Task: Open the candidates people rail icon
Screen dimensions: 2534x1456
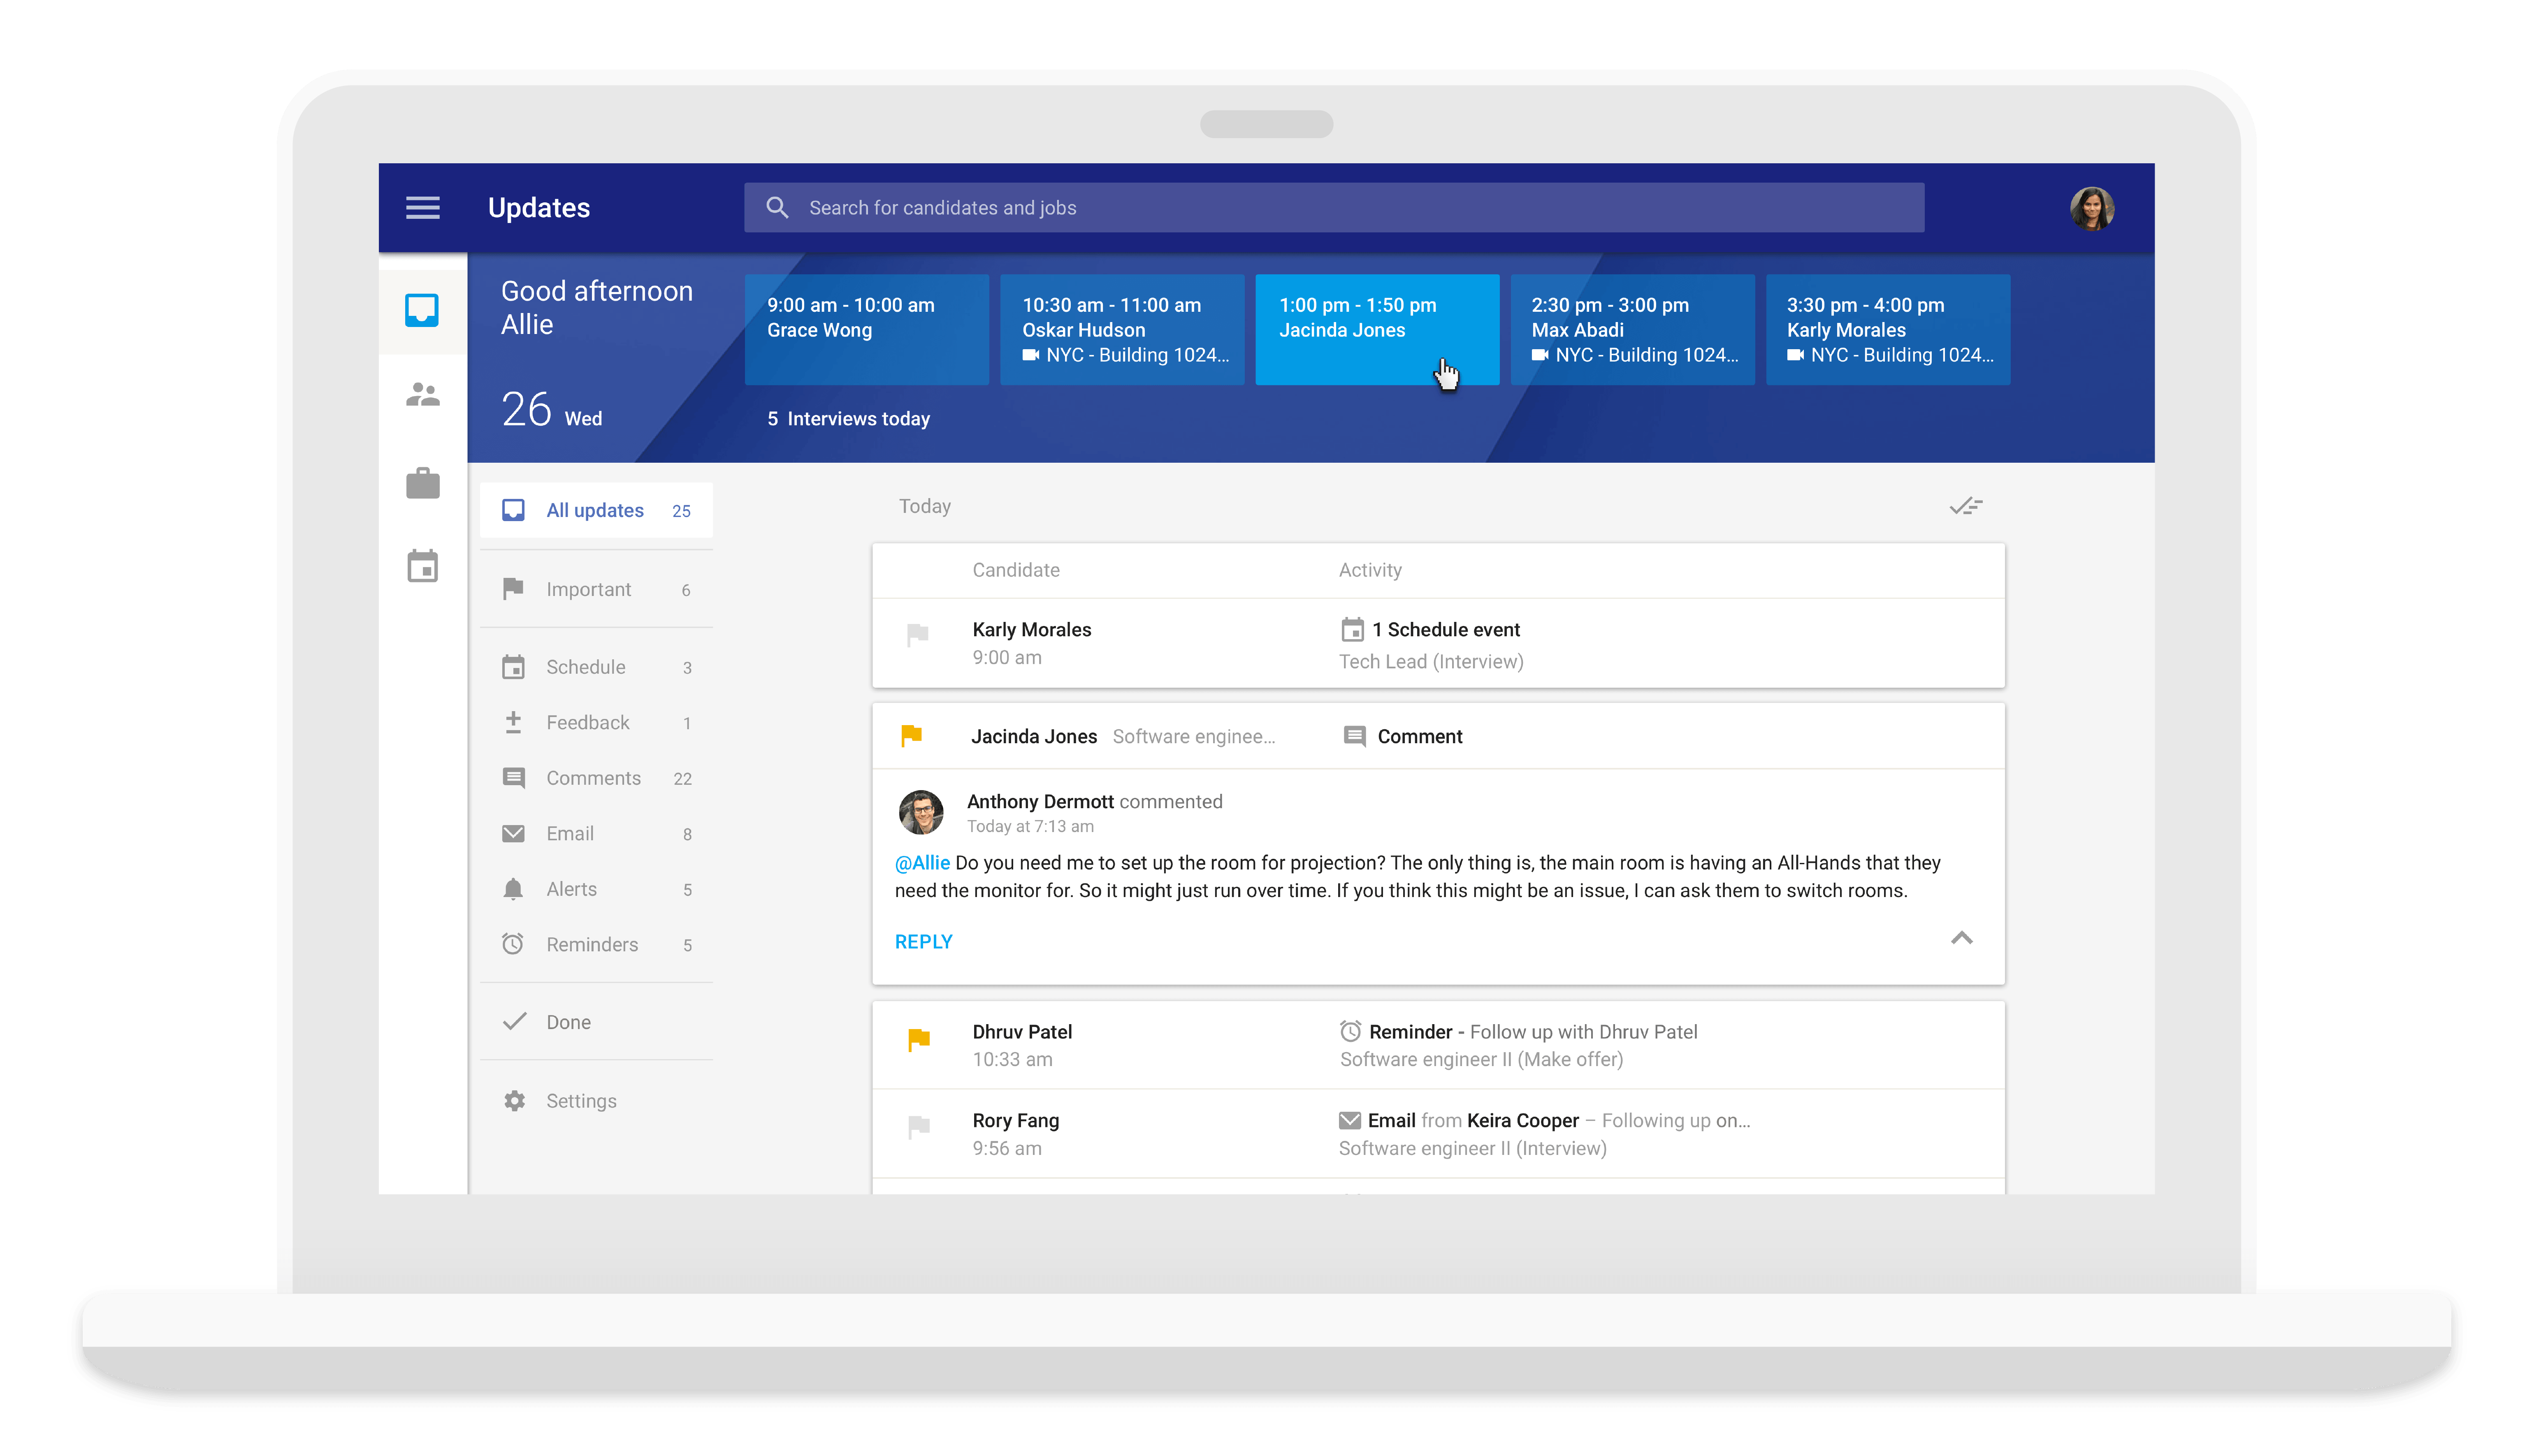Action: click(x=422, y=395)
